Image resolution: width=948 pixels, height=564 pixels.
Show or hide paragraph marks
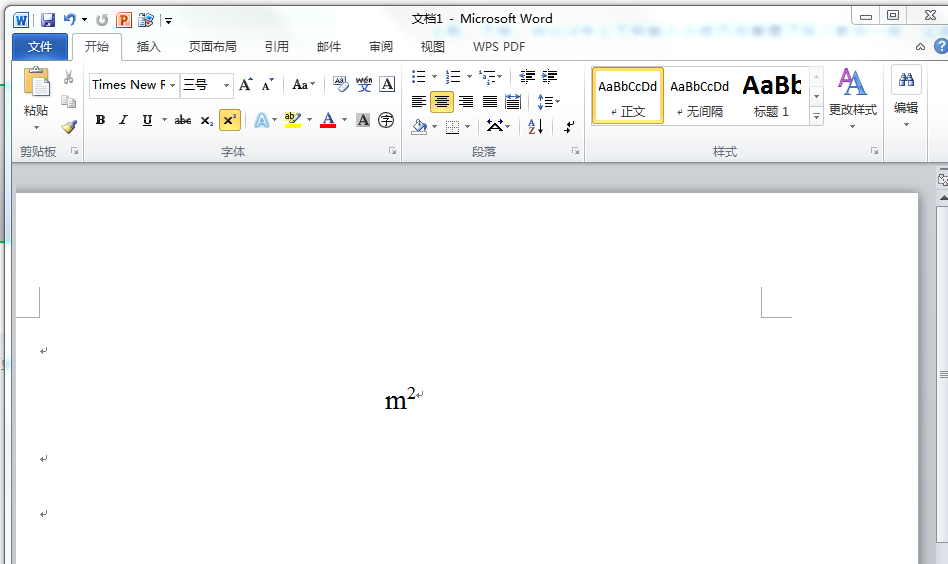(569, 126)
